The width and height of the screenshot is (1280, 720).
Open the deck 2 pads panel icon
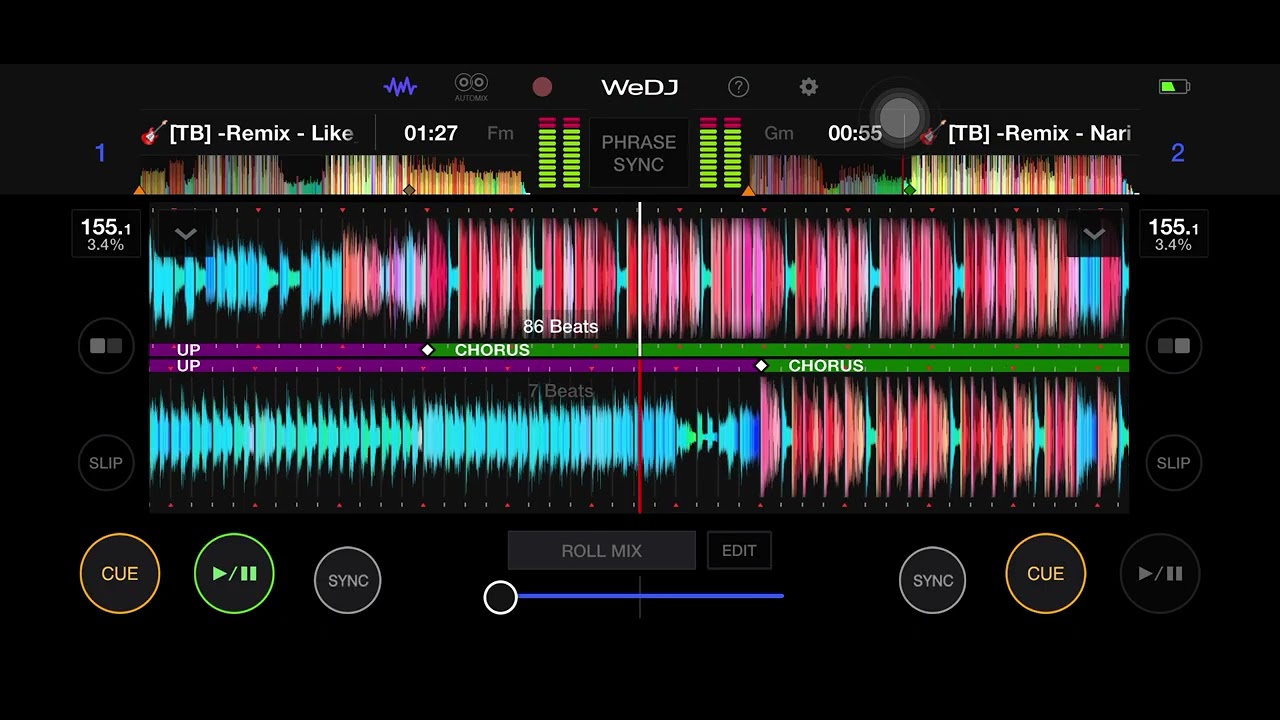pos(1173,346)
